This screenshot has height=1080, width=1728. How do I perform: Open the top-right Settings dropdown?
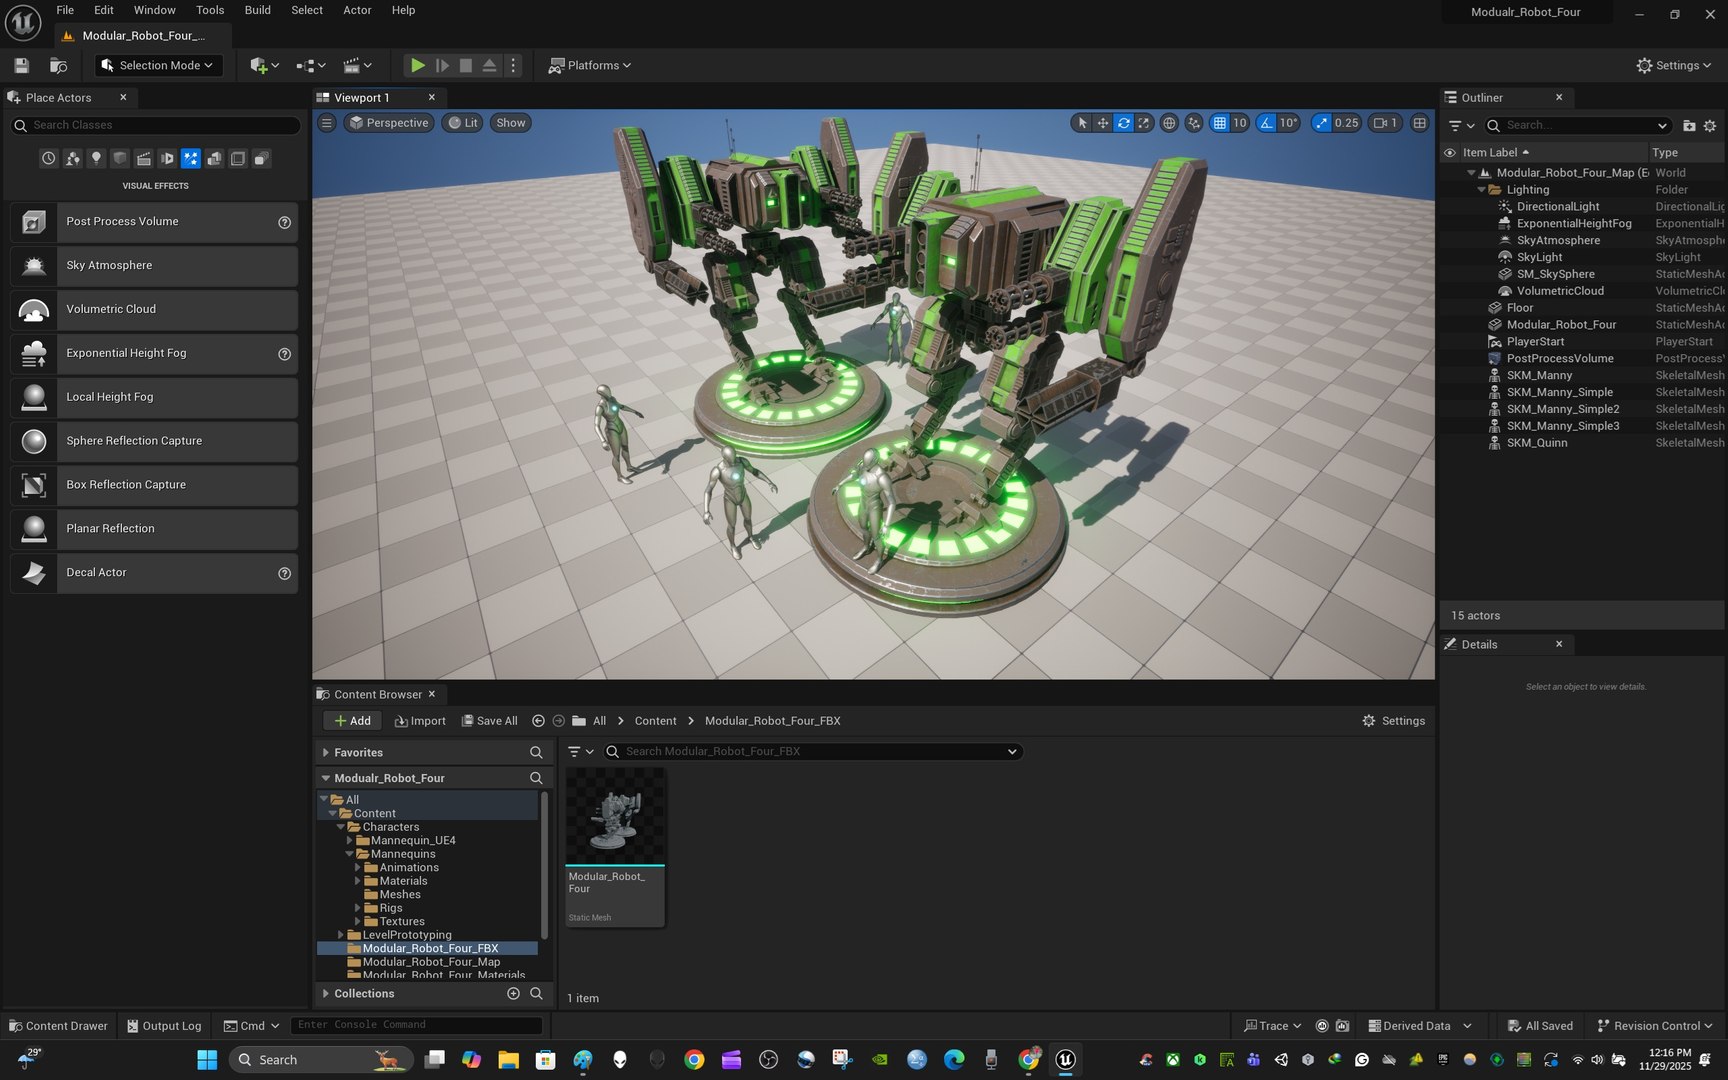[x=1674, y=65]
